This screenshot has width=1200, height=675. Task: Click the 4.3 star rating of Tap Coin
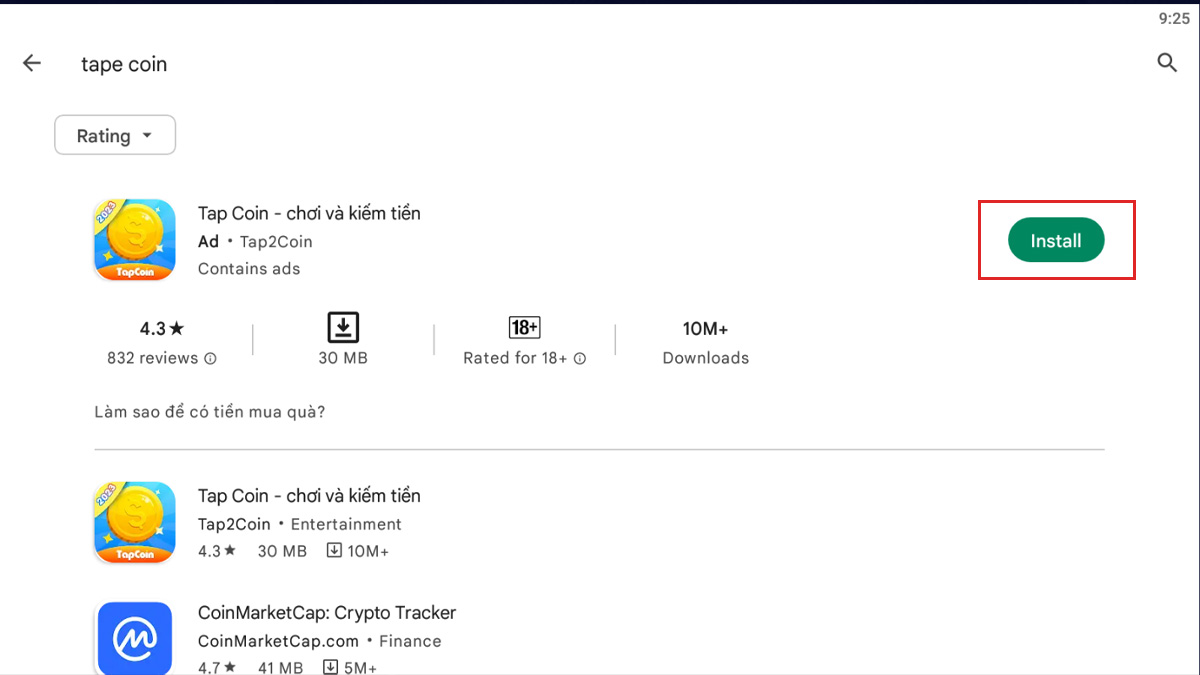point(162,327)
